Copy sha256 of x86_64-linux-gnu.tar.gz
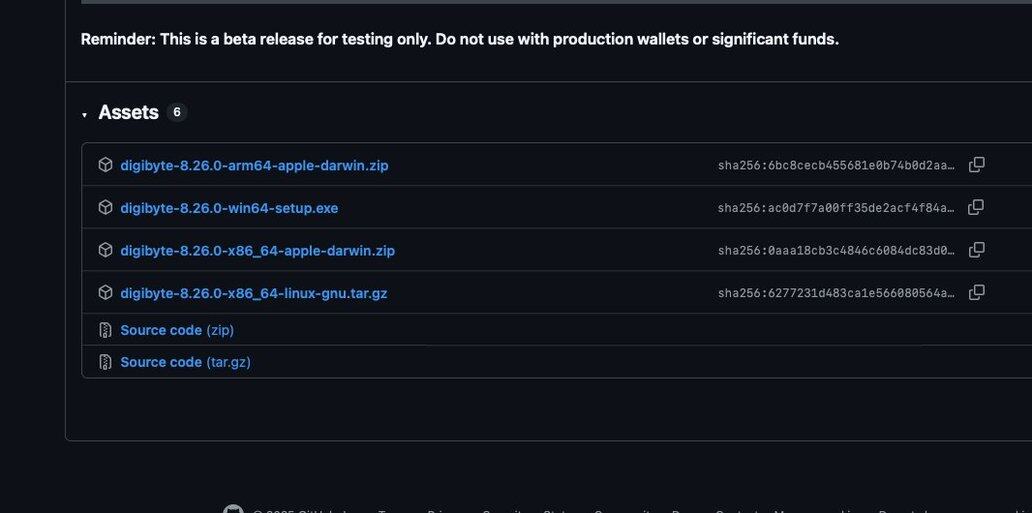The height and width of the screenshot is (513, 1032). (977, 292)
